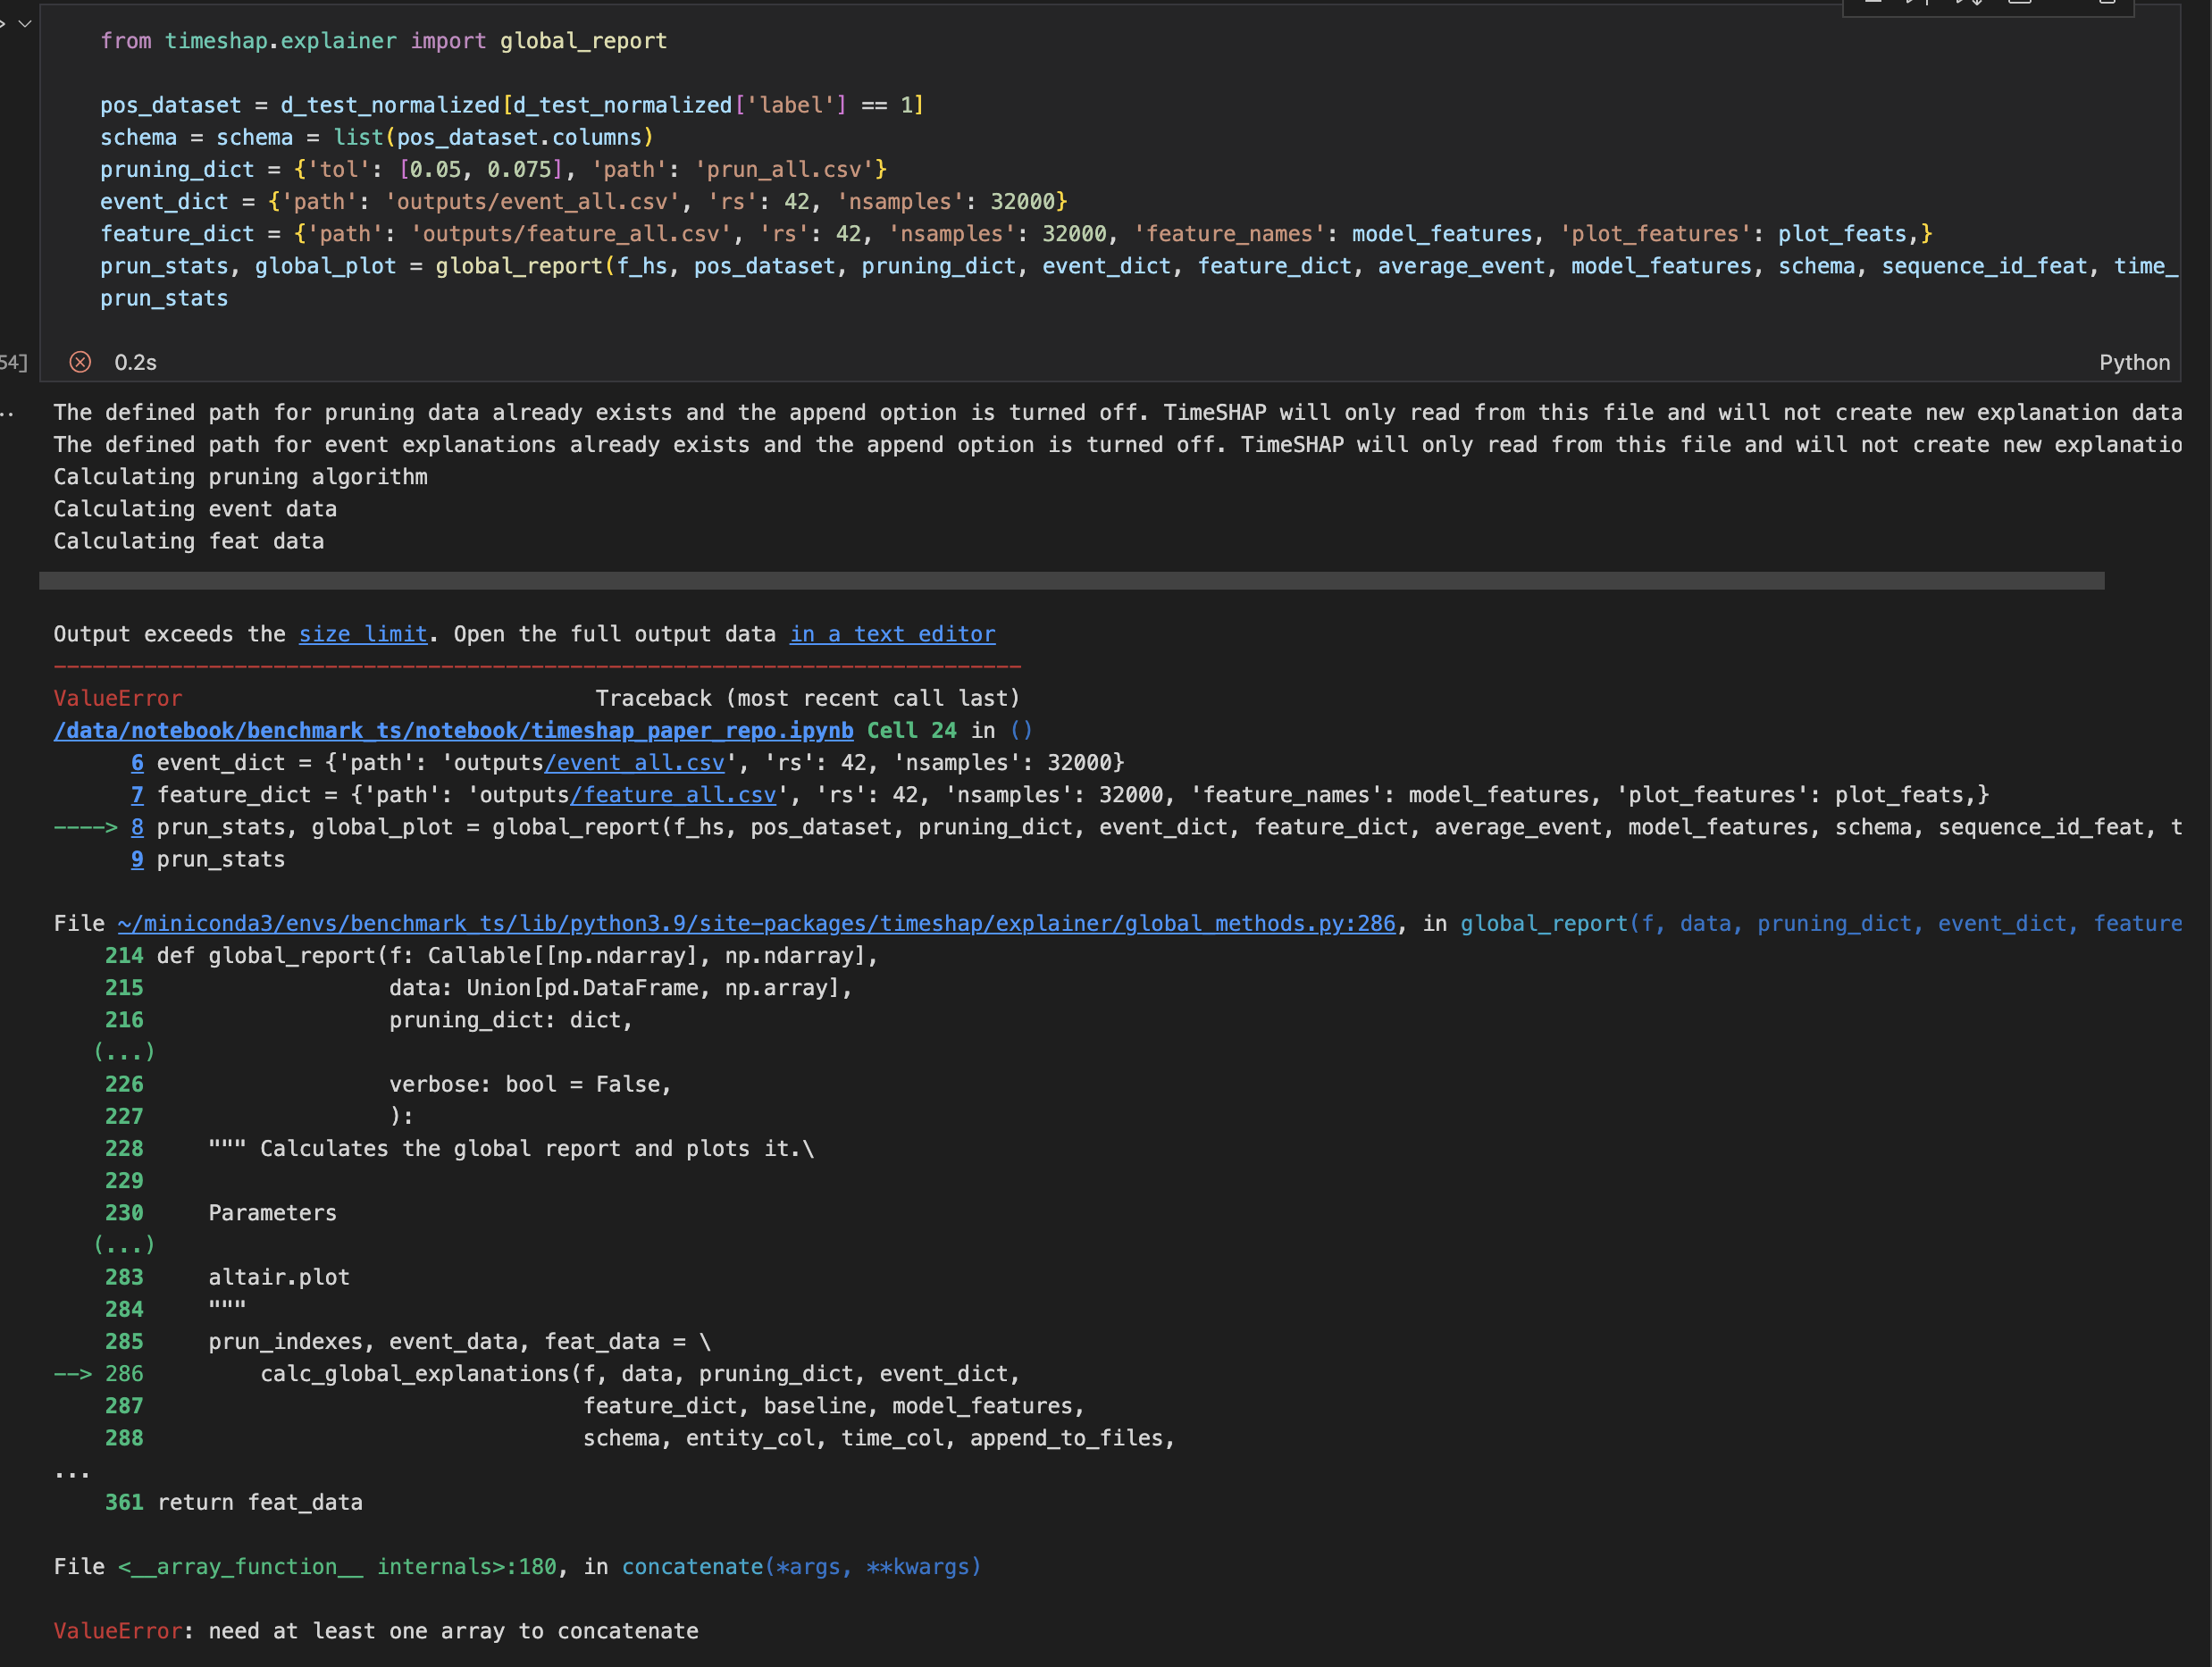The width and height of the screenshot is (2212, 1667).
Task: Click the cell toolbar execute-above icon
Action: click(x=1918, y=3)
